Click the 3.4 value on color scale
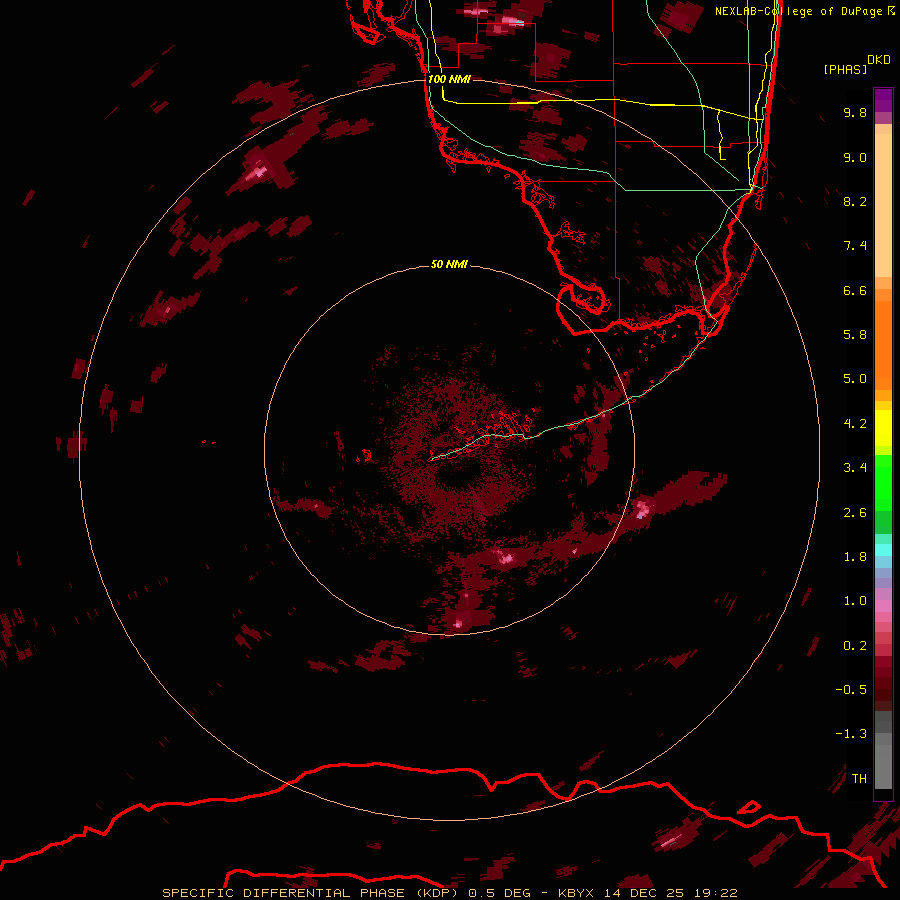Viewport: 900px width, 900px height. [855, 468]
